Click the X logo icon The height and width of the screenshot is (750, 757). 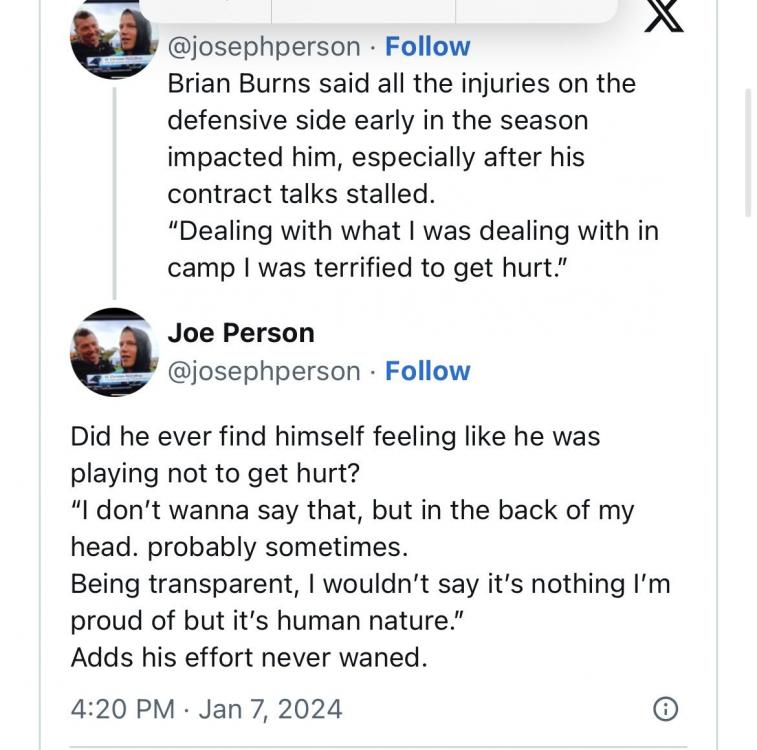[663, 16]
